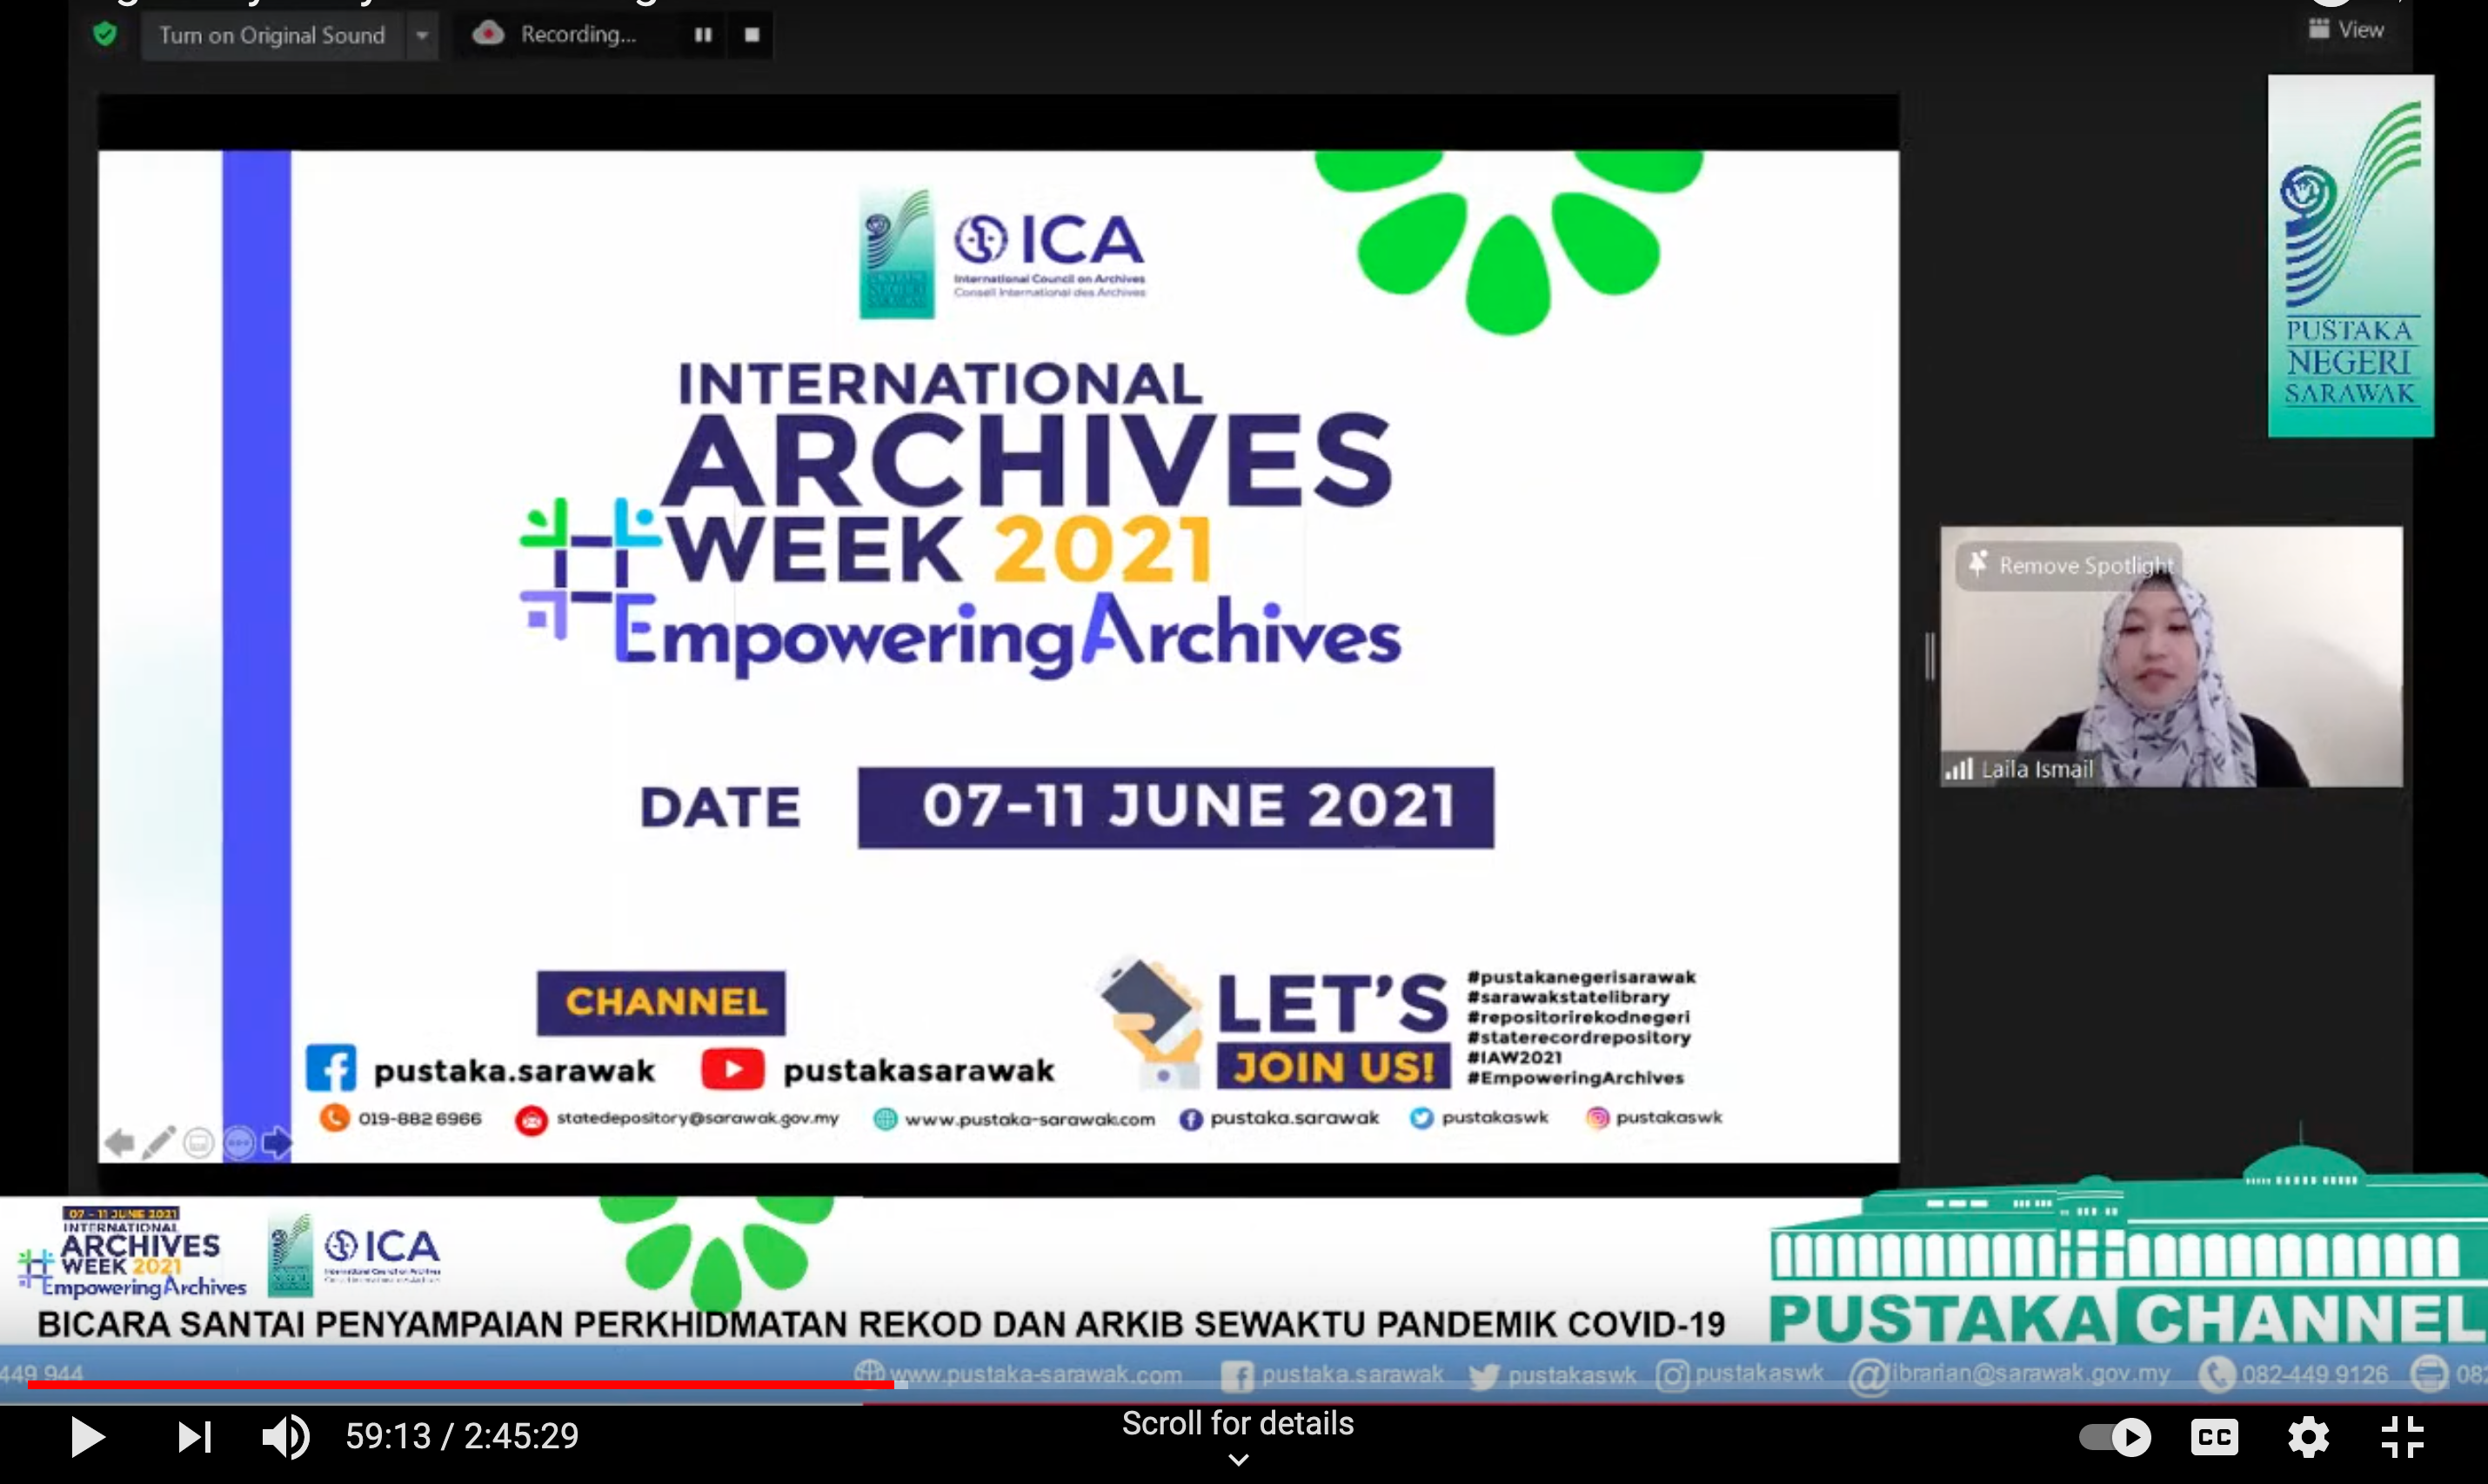Click the JOIN US! banner
The image size is (2488, 1484).
point(1333,1067)
